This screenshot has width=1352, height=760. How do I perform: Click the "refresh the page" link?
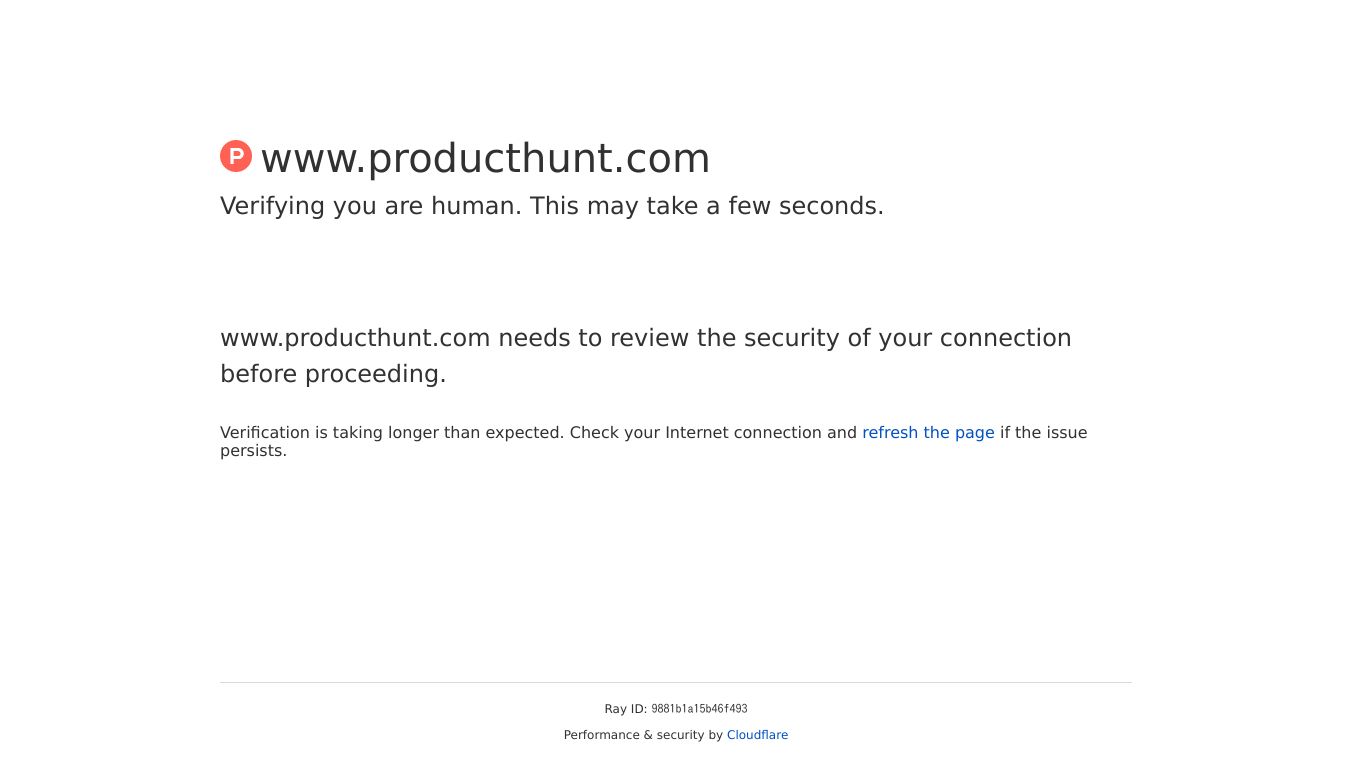coord(928,433)
